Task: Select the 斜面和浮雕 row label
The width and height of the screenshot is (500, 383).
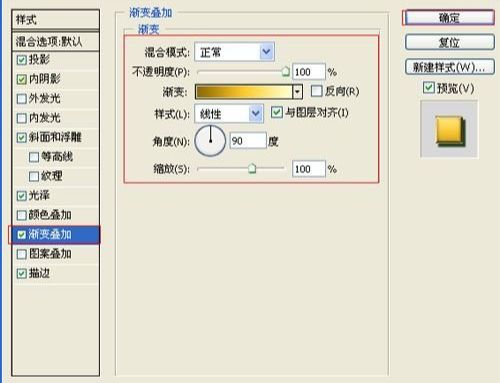Action: [55, 137]
